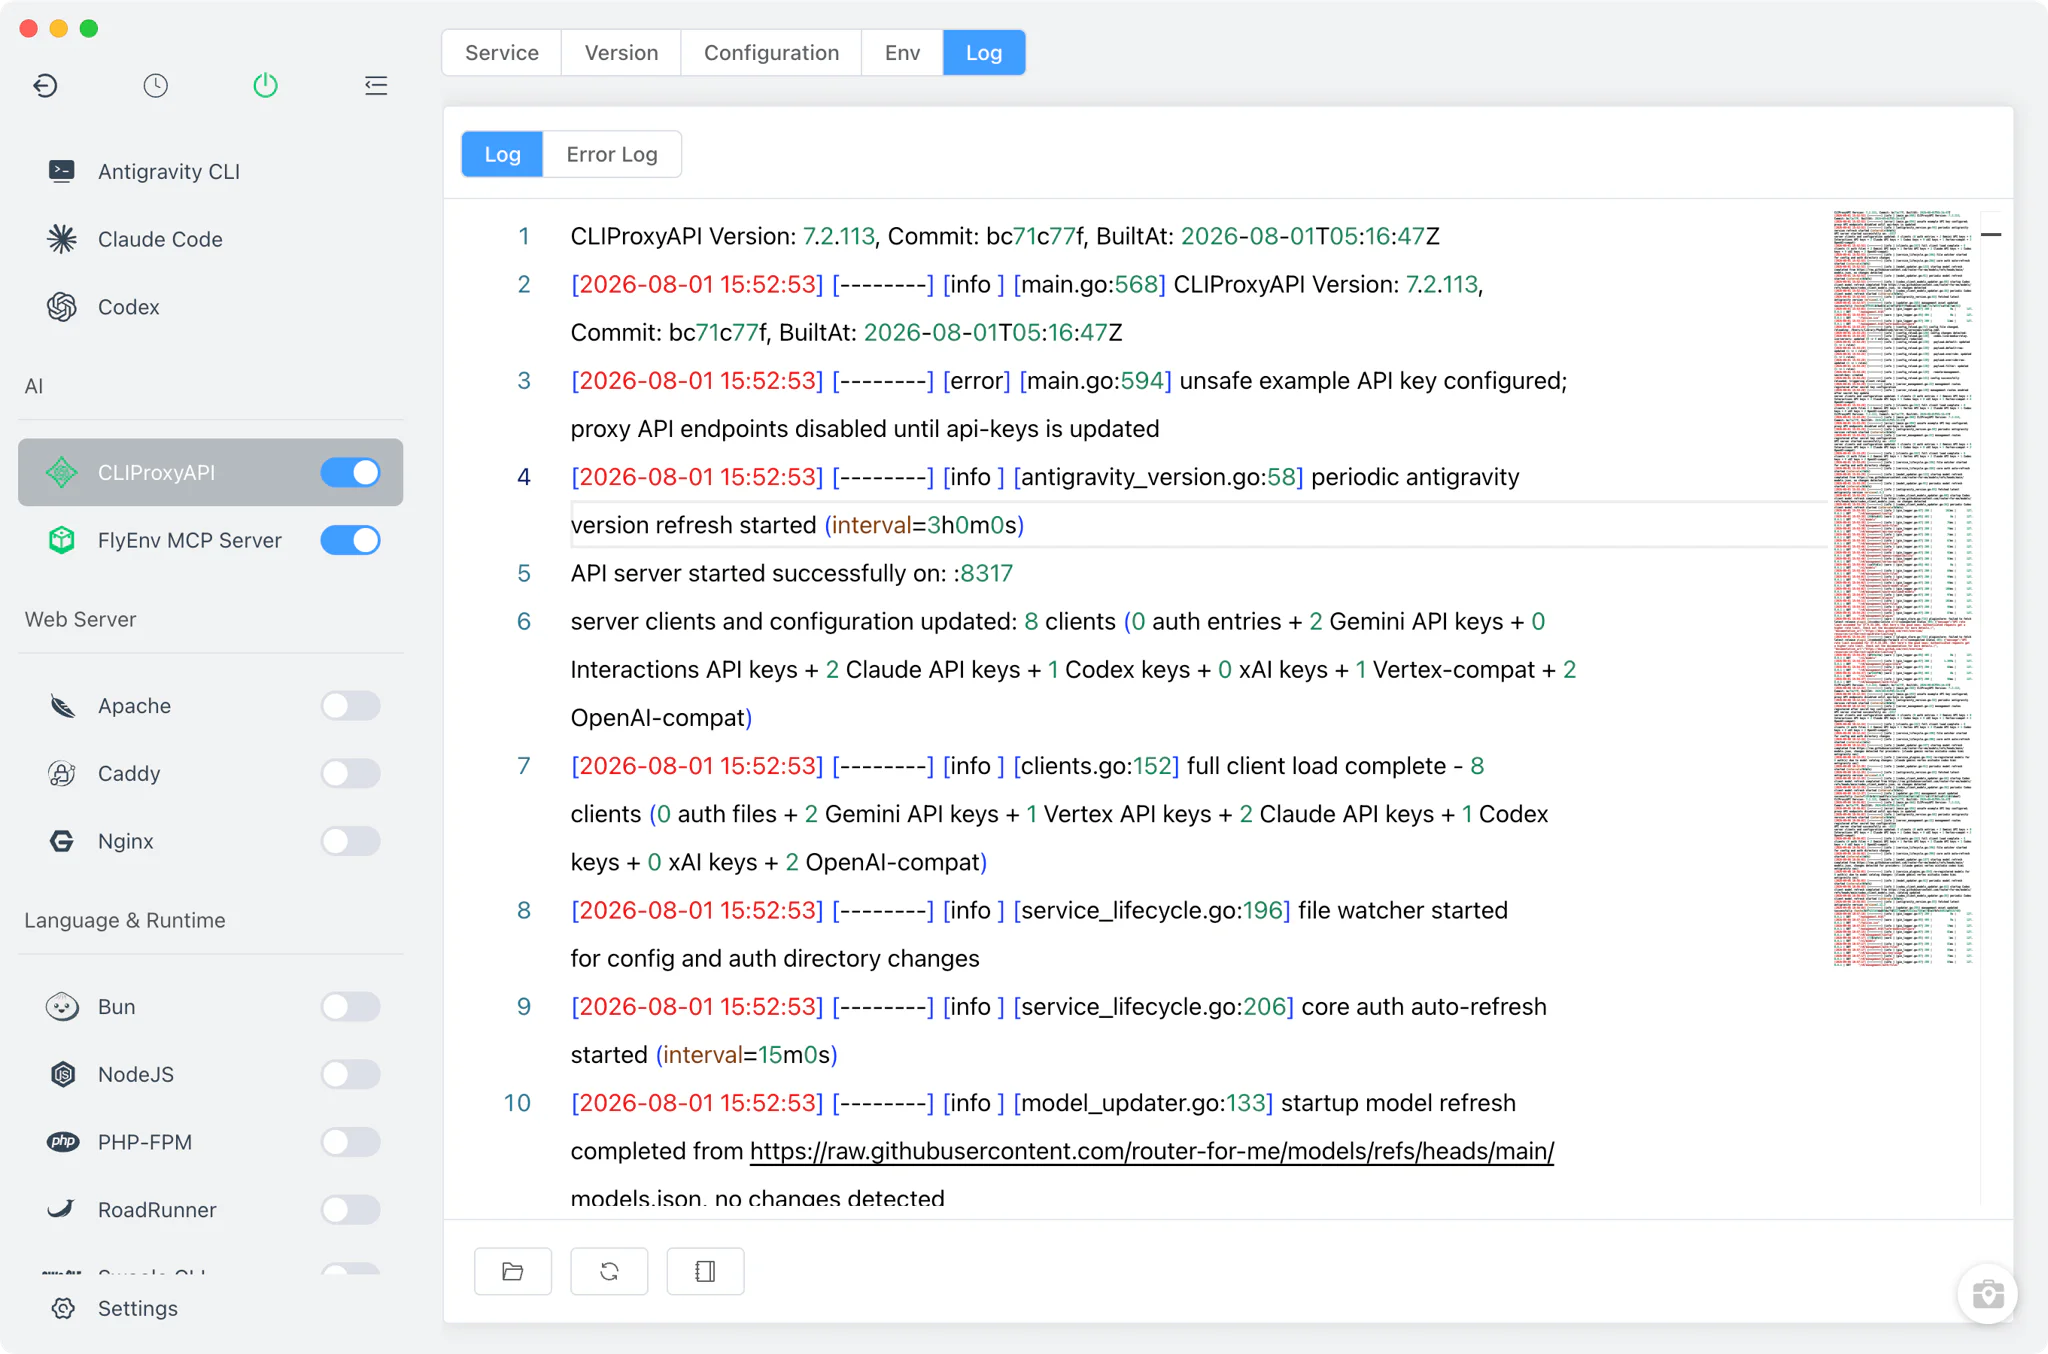Click the Apache feather icon
This screenshot has width=2048, height=1354.
(62, 706)
